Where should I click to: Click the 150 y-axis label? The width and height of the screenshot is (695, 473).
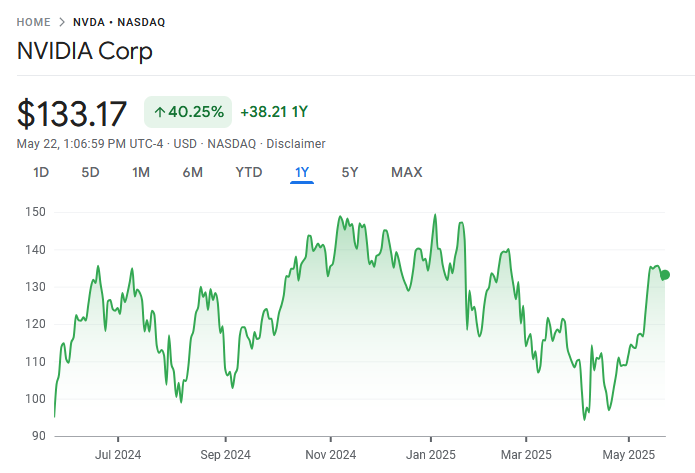35,212
